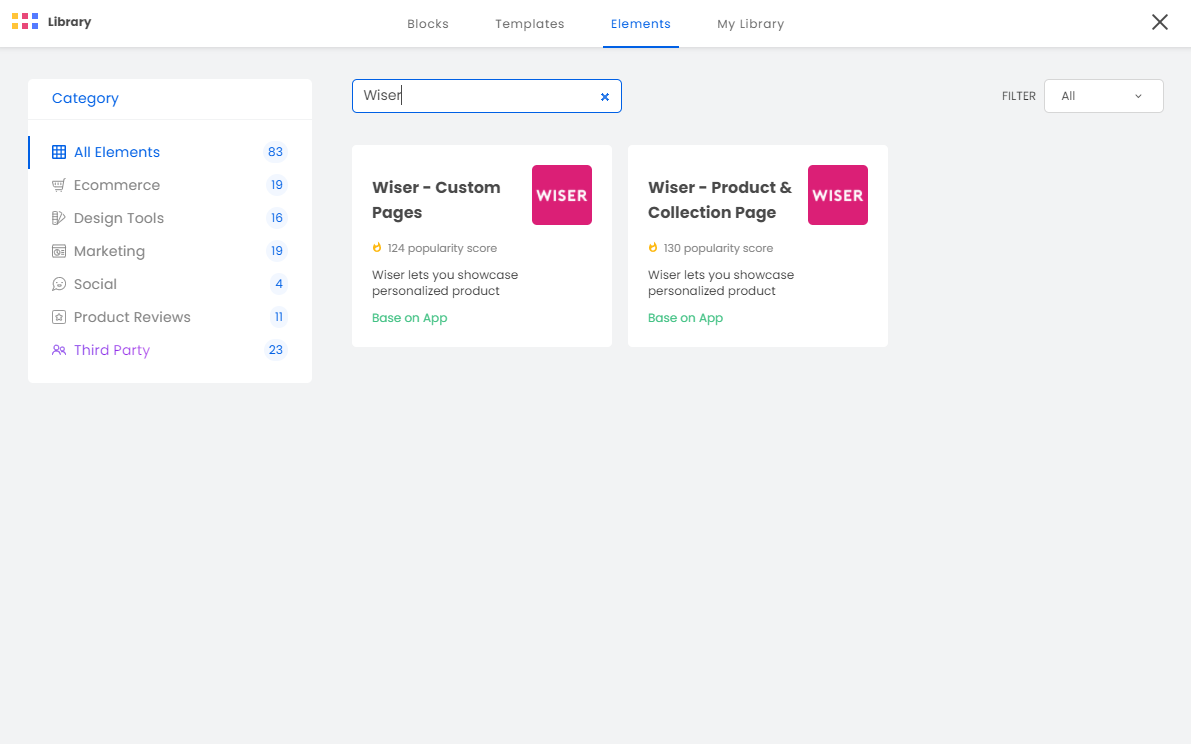The height and width of the screenshot is (744, 1191).
Task: Click the Product Reviews star icon
Action: tap(58, 317)
